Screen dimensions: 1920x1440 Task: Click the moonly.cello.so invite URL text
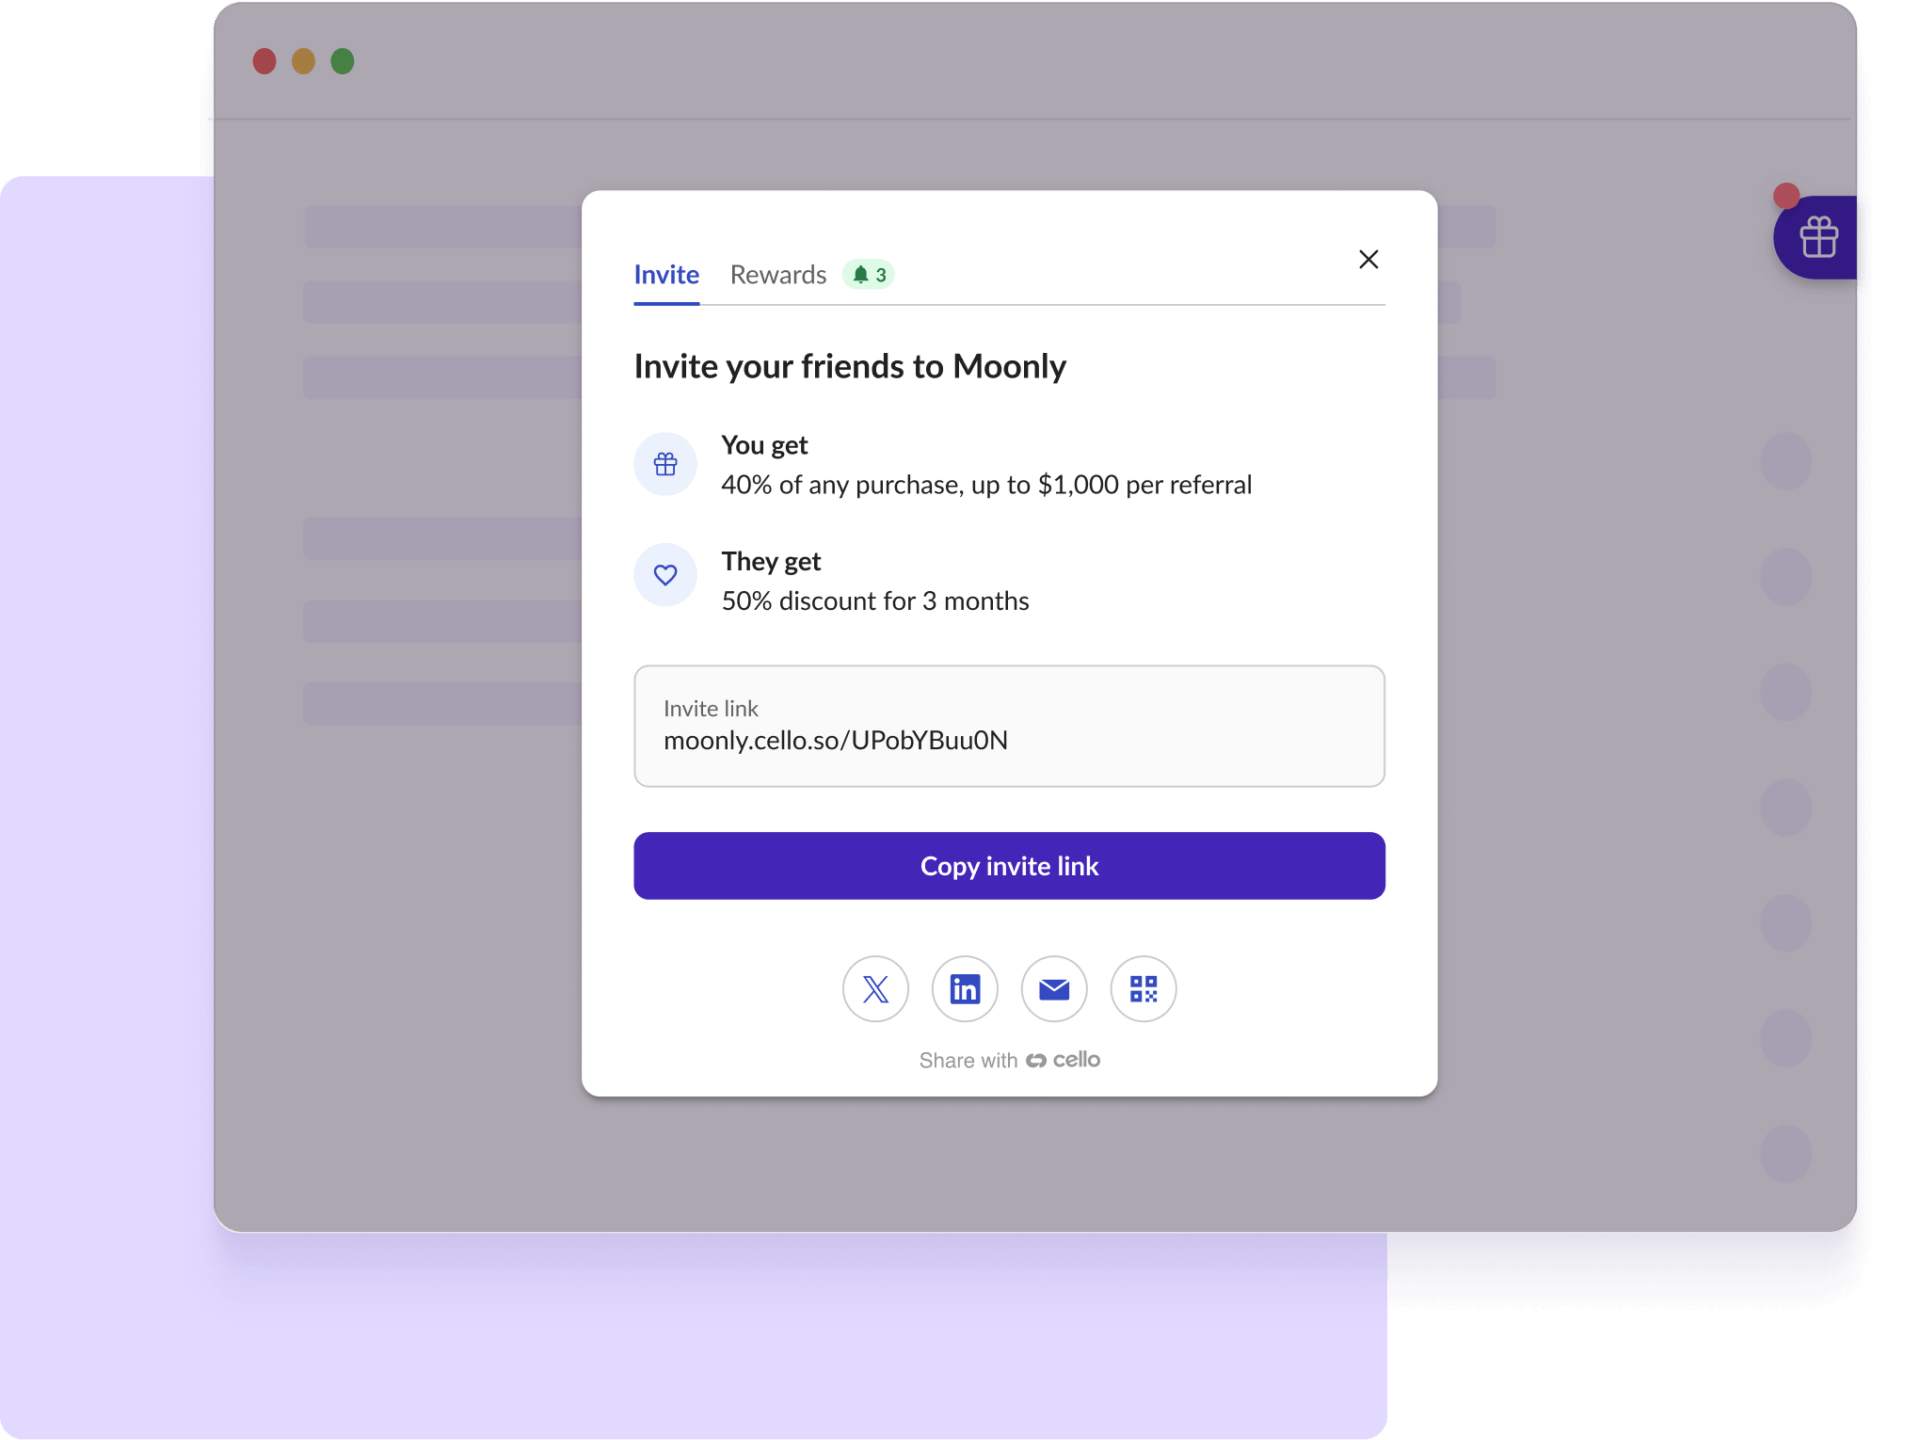click(x=835, y=741)
